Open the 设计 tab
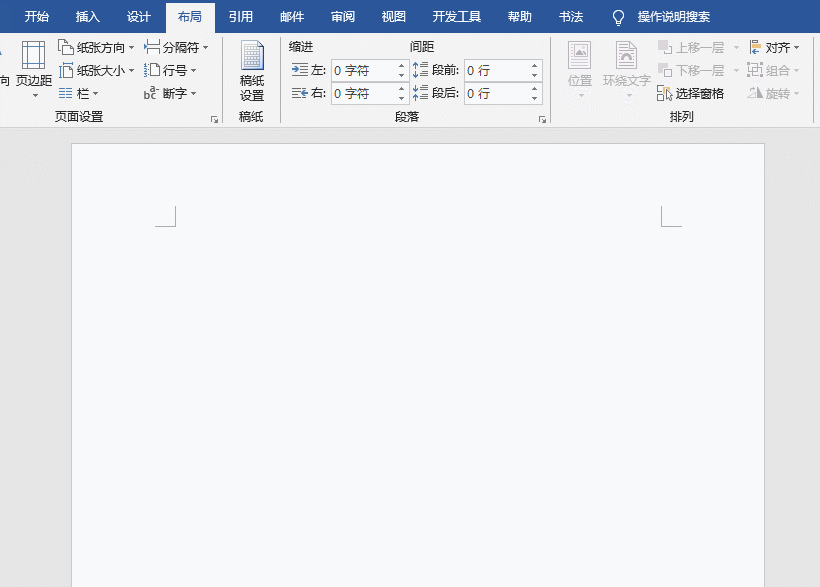 point(139,17)
